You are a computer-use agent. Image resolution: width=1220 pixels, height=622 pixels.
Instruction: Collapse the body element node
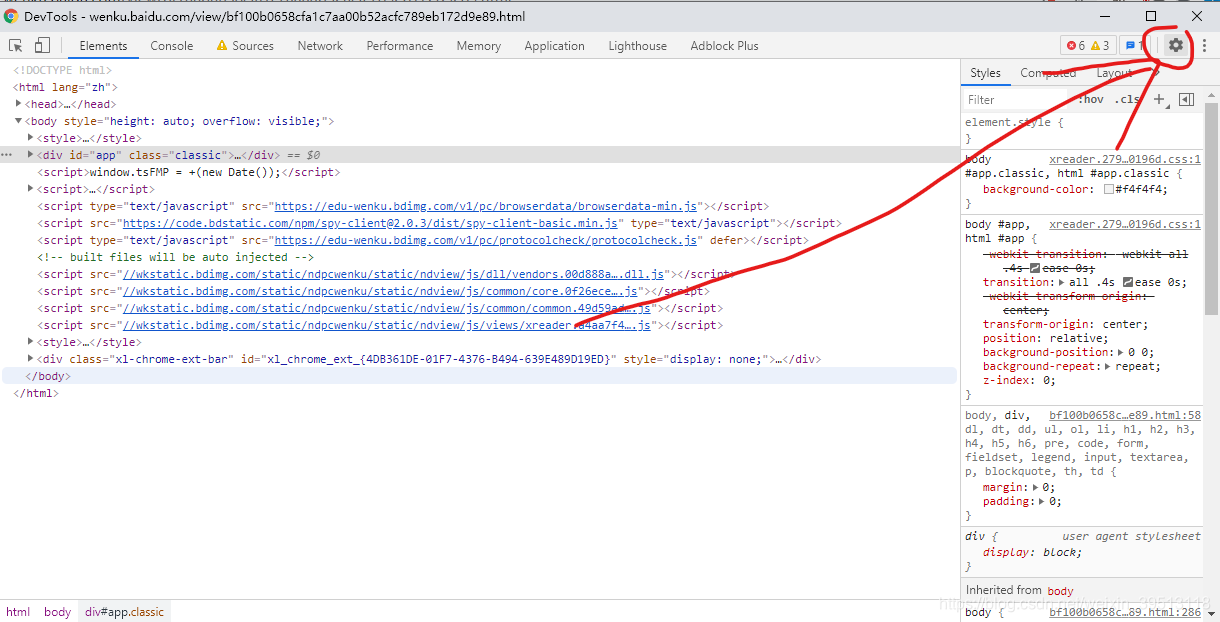tap(19, 121)
